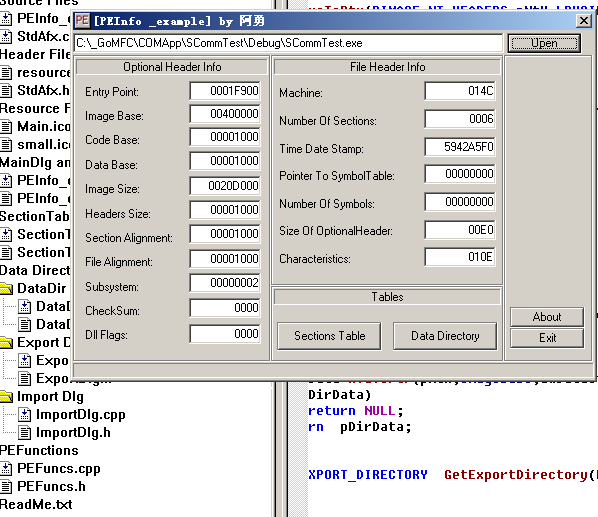This screenshot has width=598, height=517.
Task: Click the Import Dlg folder icon
Action: point(6,397)
